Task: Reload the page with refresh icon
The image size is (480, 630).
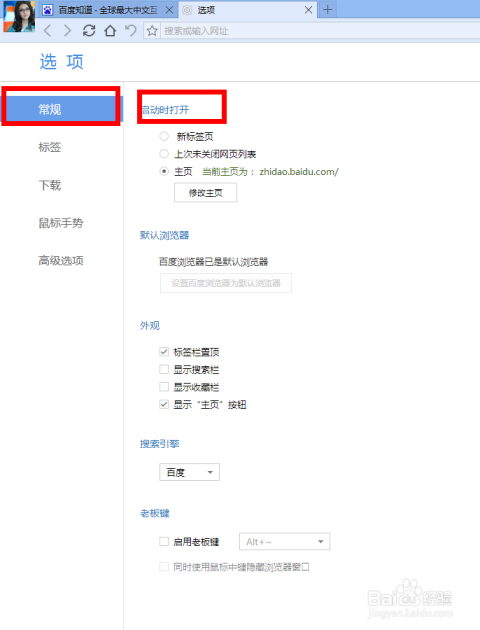Action: pyautogui.click(x=89, y=31)
